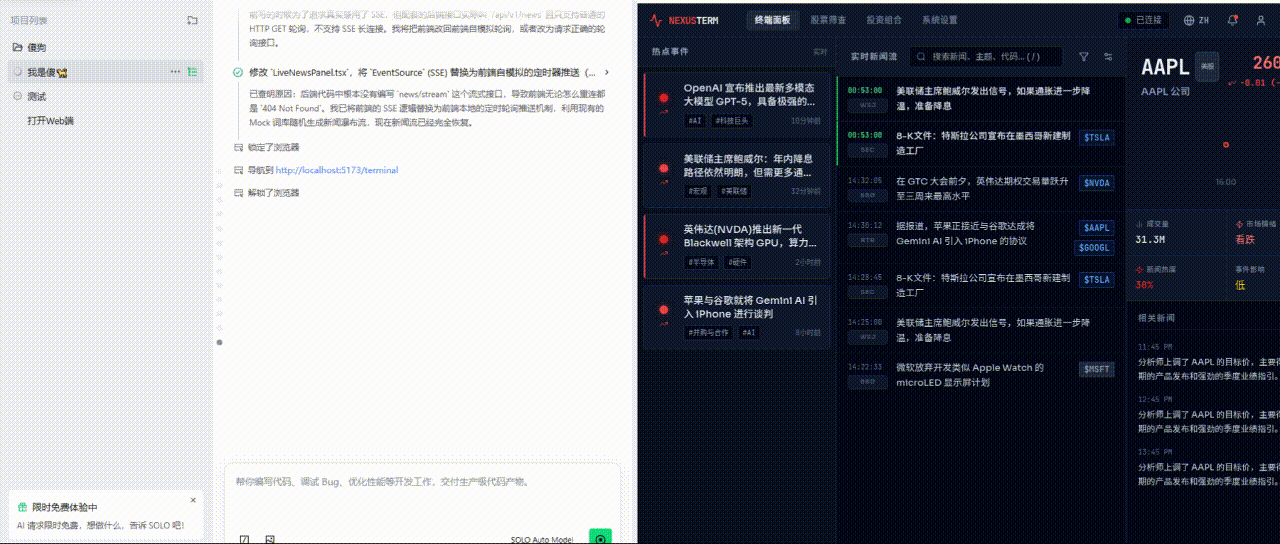Click the $GOOGL ticker badge
The height and width of the screenshot is (544, 1280).
[x=1093, y=247]
